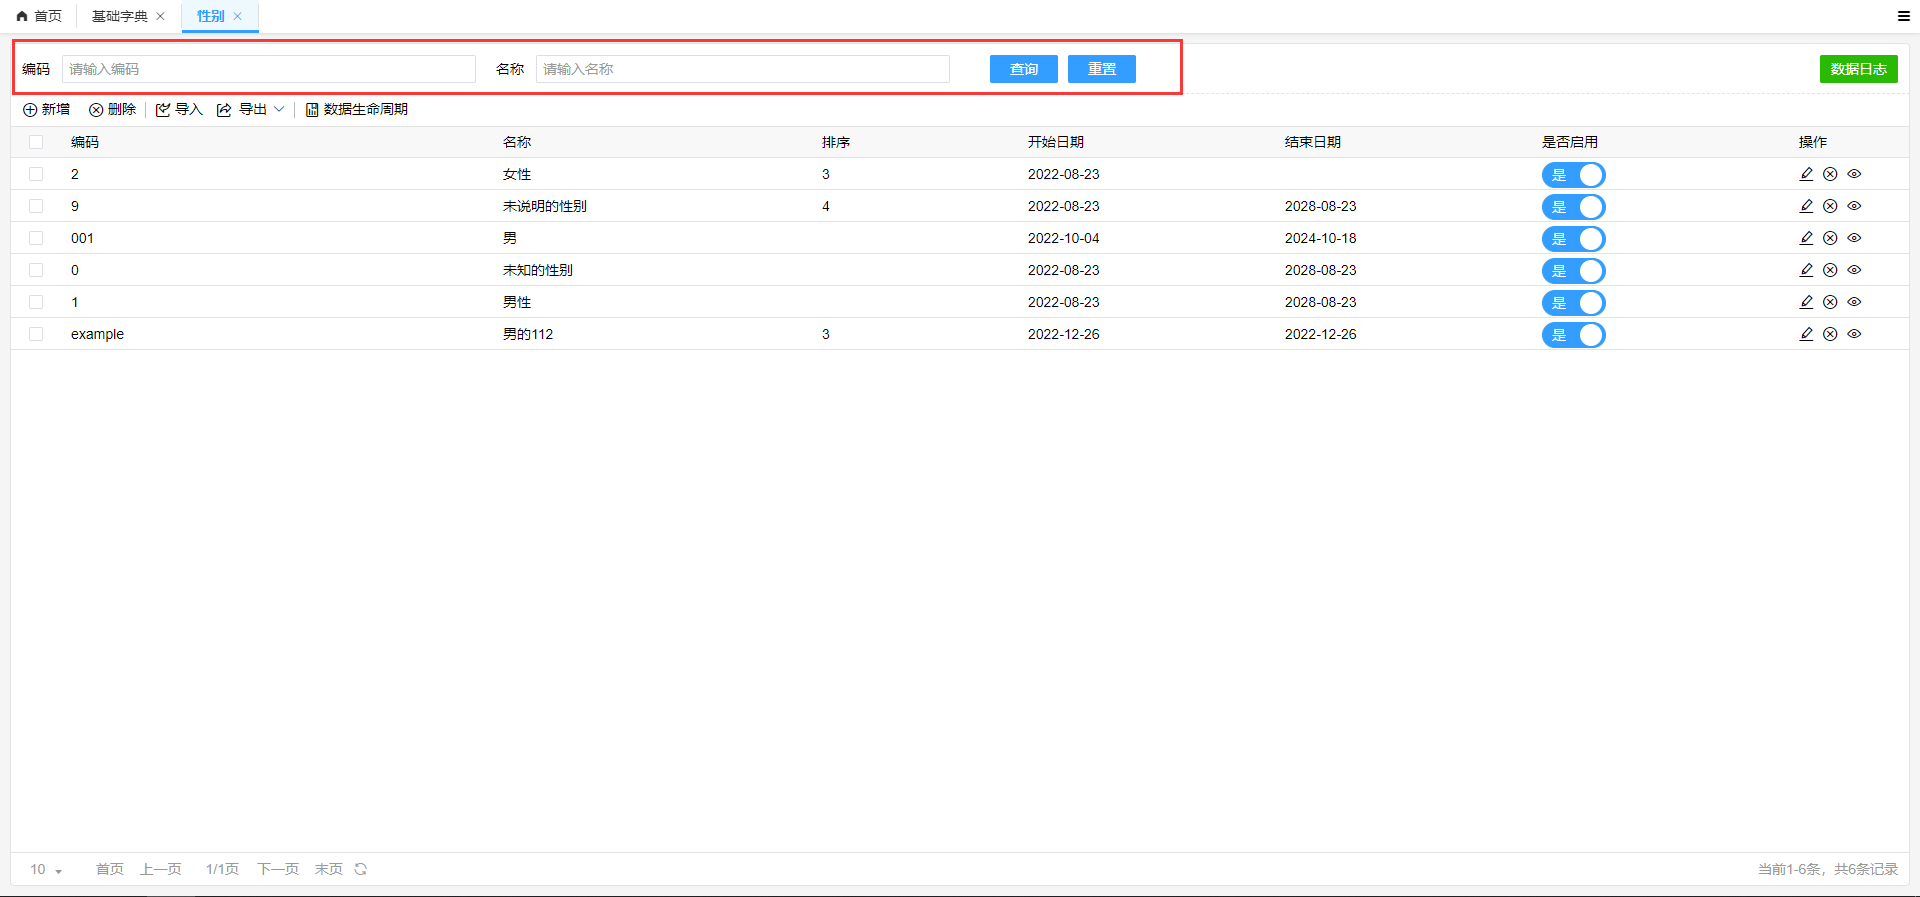The width and height of the screenshot is (1920, 897).
Task: Go to 末页 last page
Action: click(x=329, y=869)
